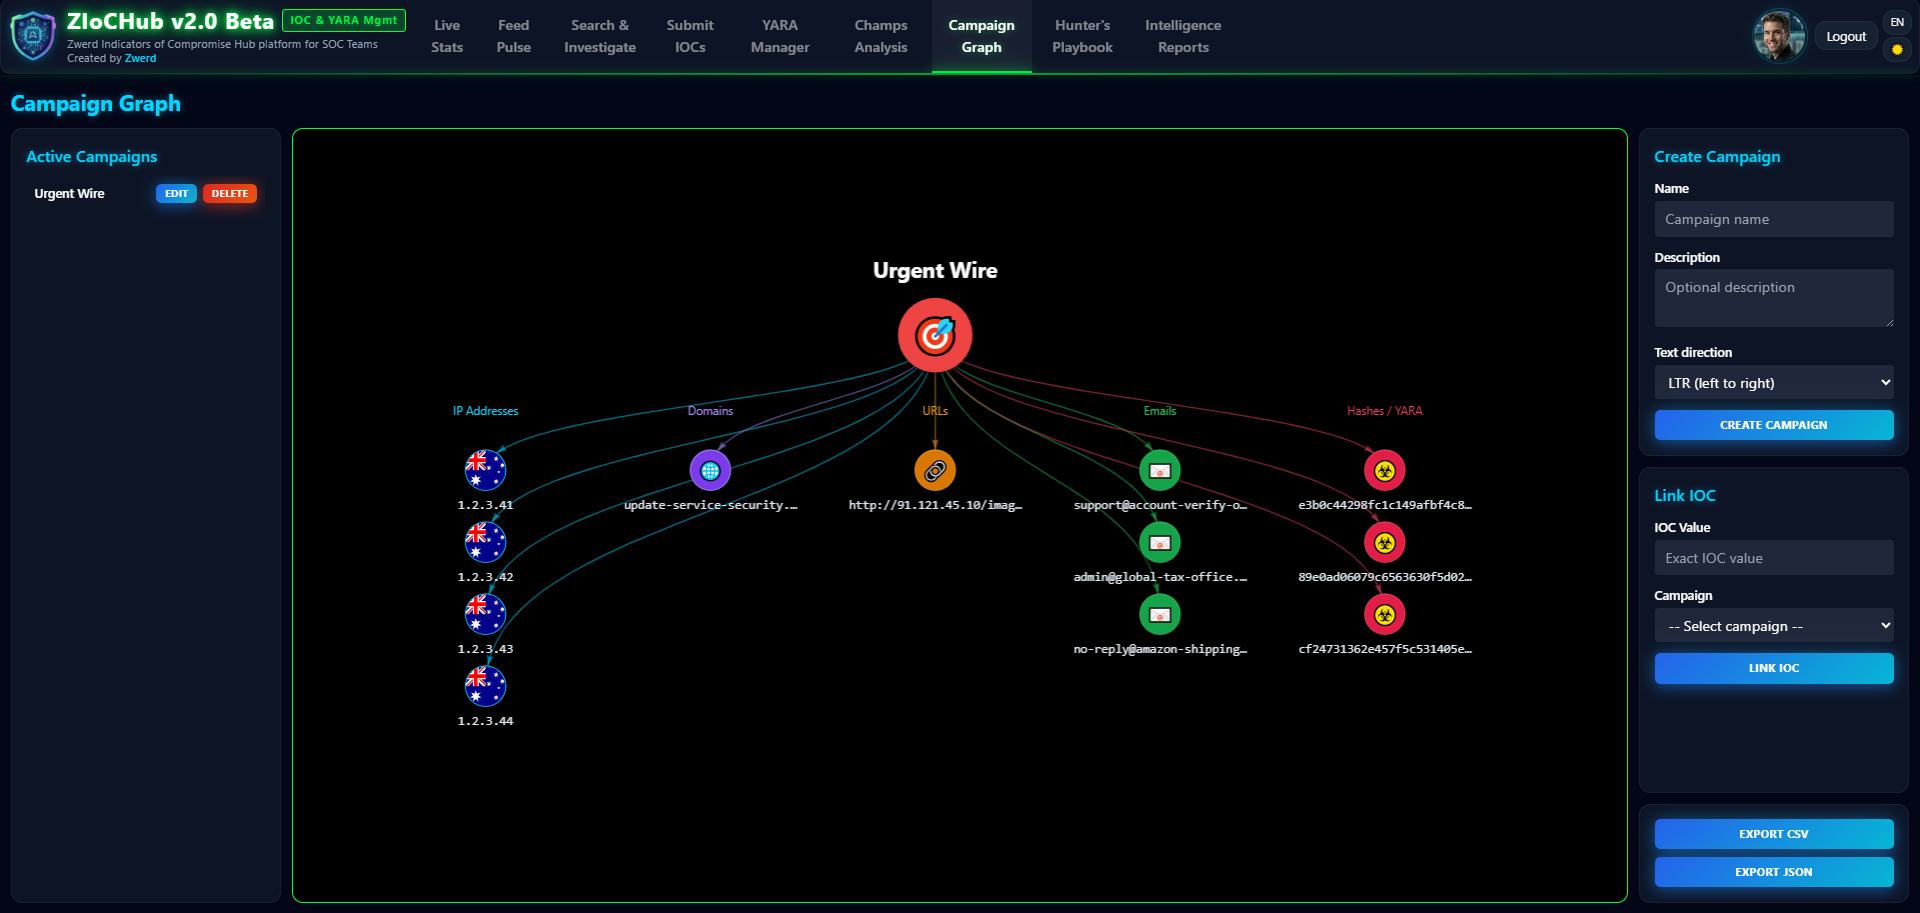Click the Campaign name input field
The width and height of the screenshot is (1920, 913).
click(x=1773, y=219)
